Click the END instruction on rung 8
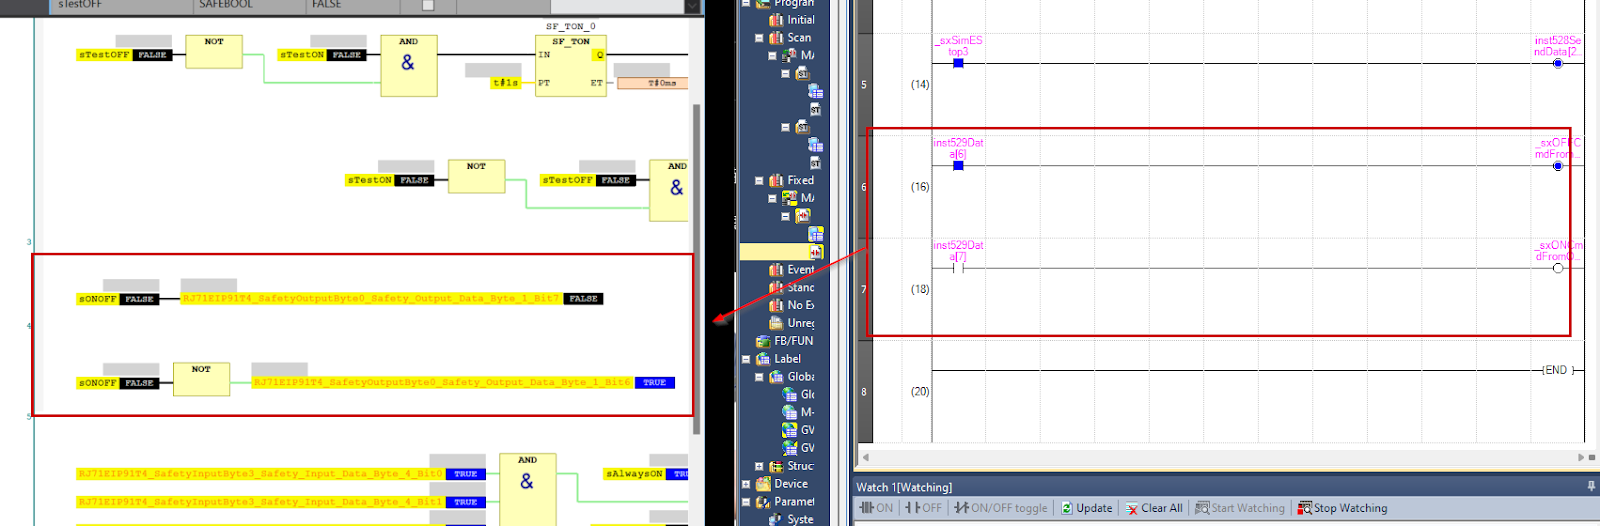The height and width of the screenshot is (526, 1600). [x=1557, y=370]
